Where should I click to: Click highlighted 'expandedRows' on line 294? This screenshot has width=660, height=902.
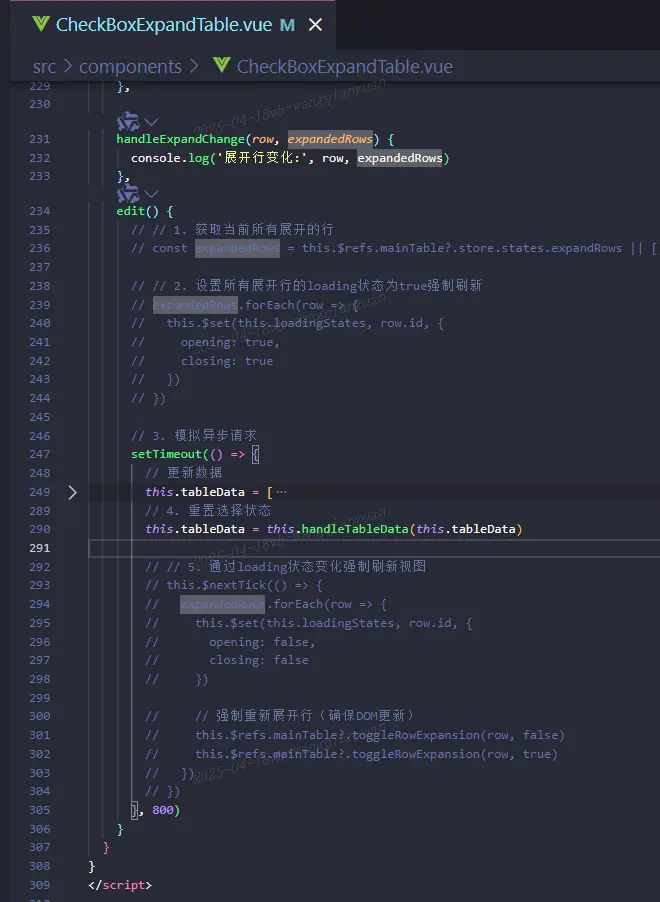pyautogui.click(x=223, y=604)
